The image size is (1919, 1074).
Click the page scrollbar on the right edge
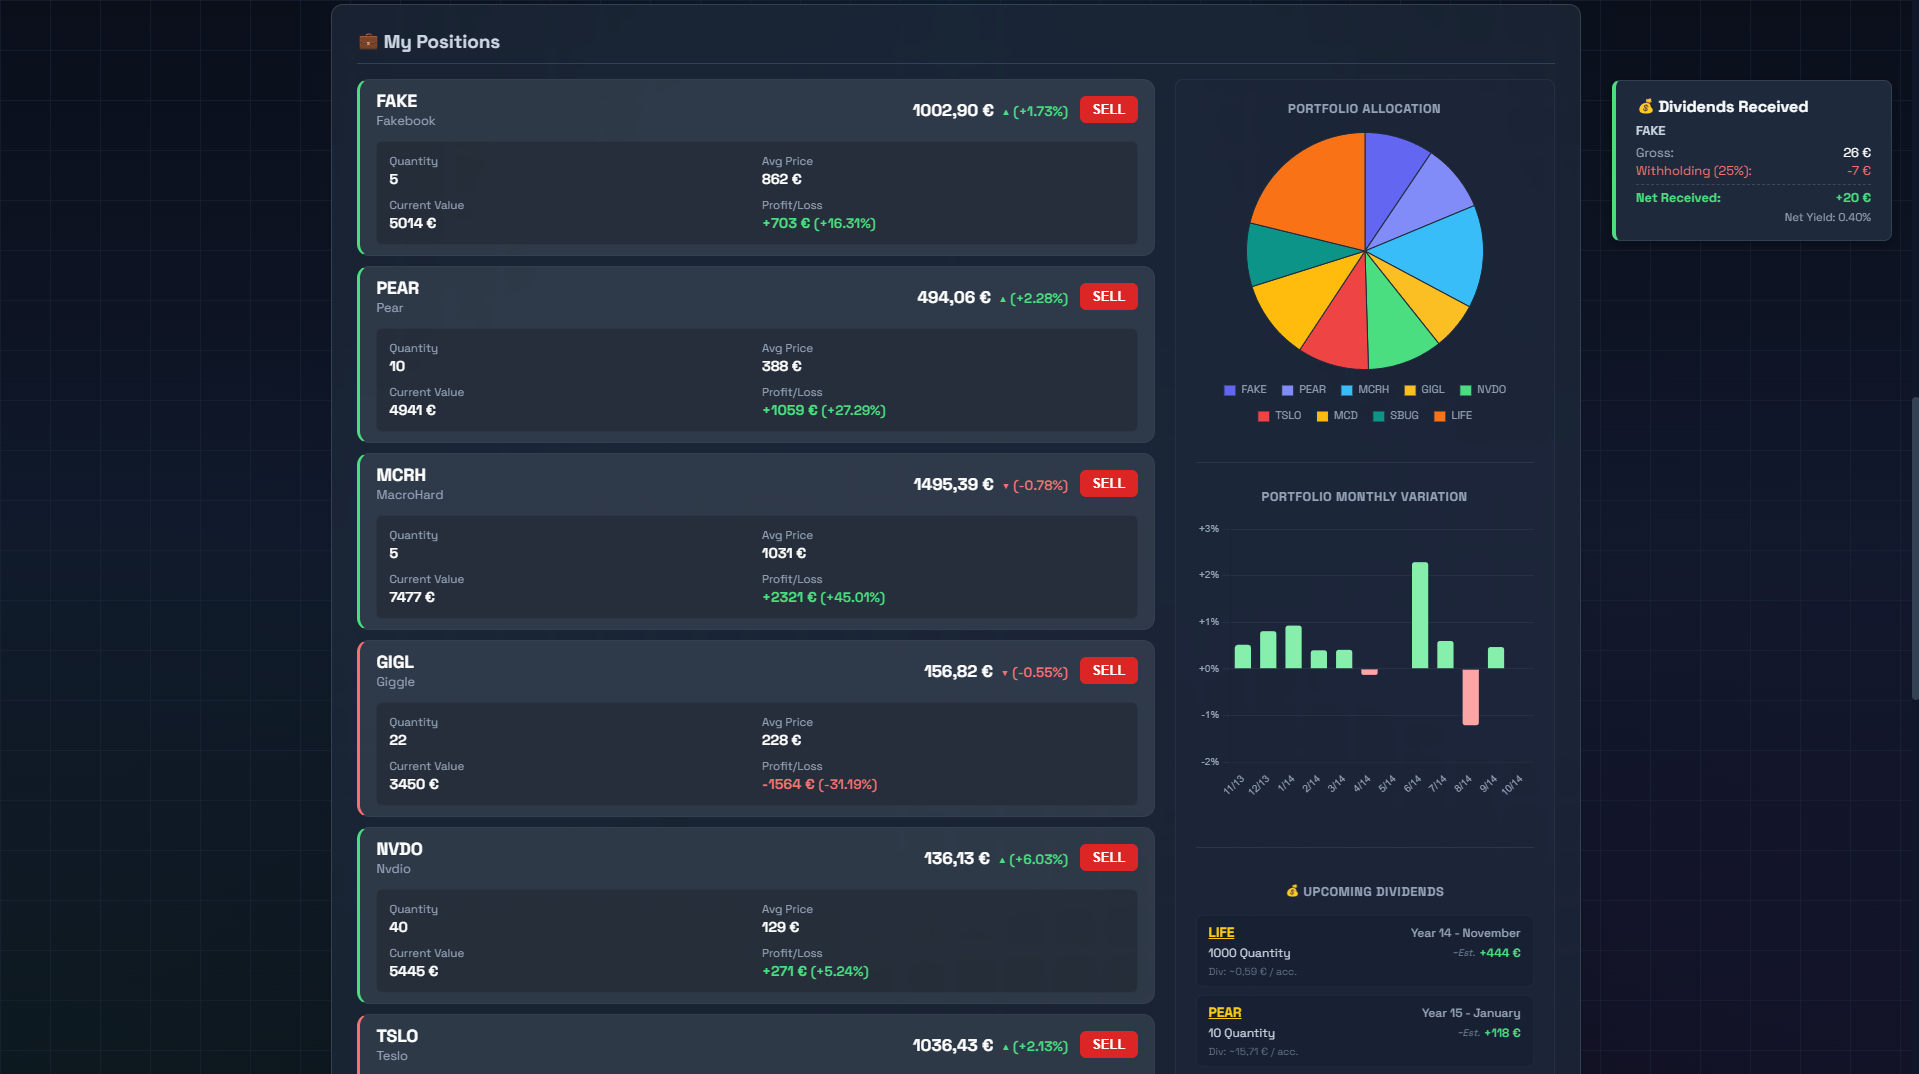tap(1914, 548)
